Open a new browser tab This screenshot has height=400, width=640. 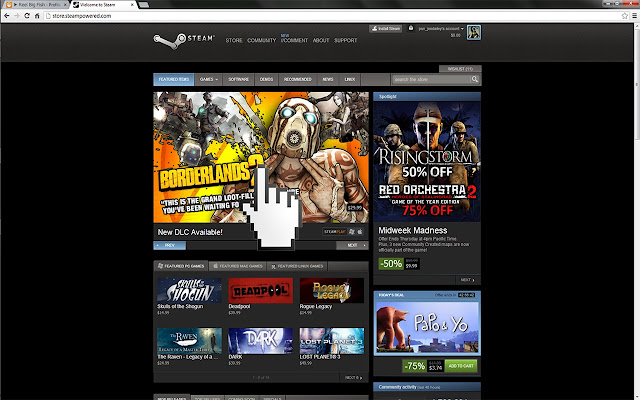tap(143, 4)
